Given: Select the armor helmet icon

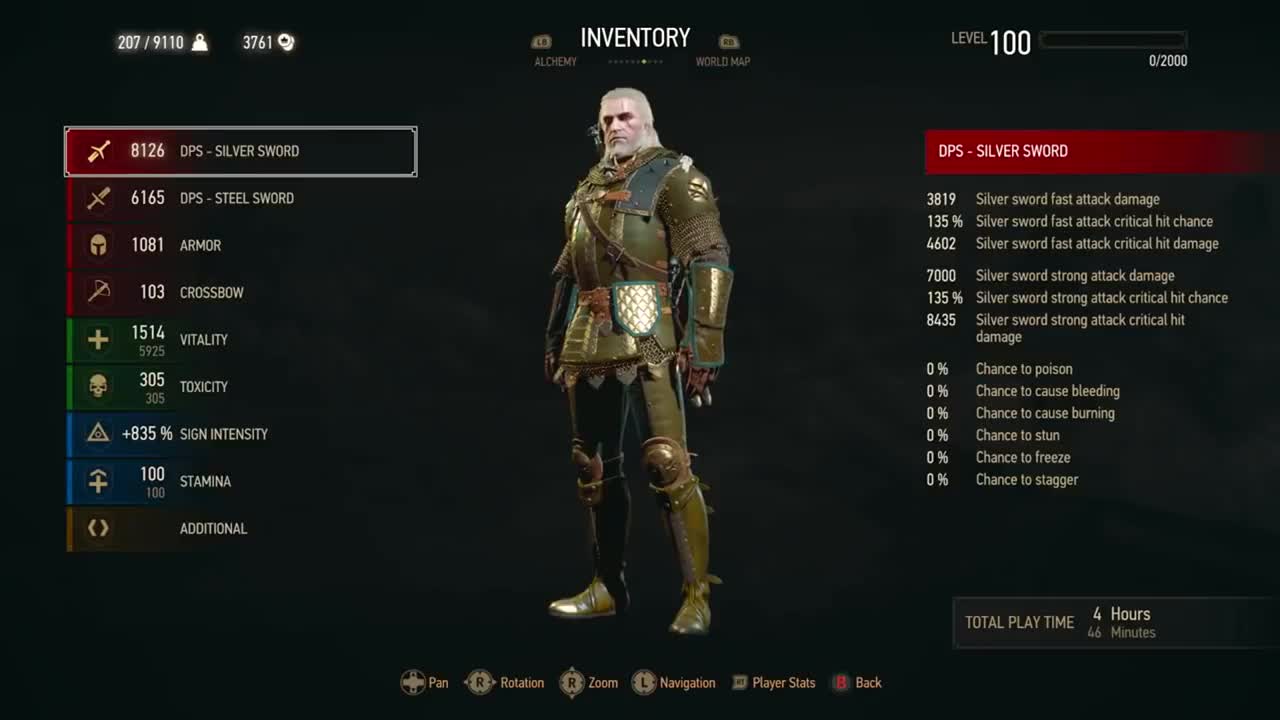Looking at the screenshot, I should pyautogui.click(x=98, y=245).
